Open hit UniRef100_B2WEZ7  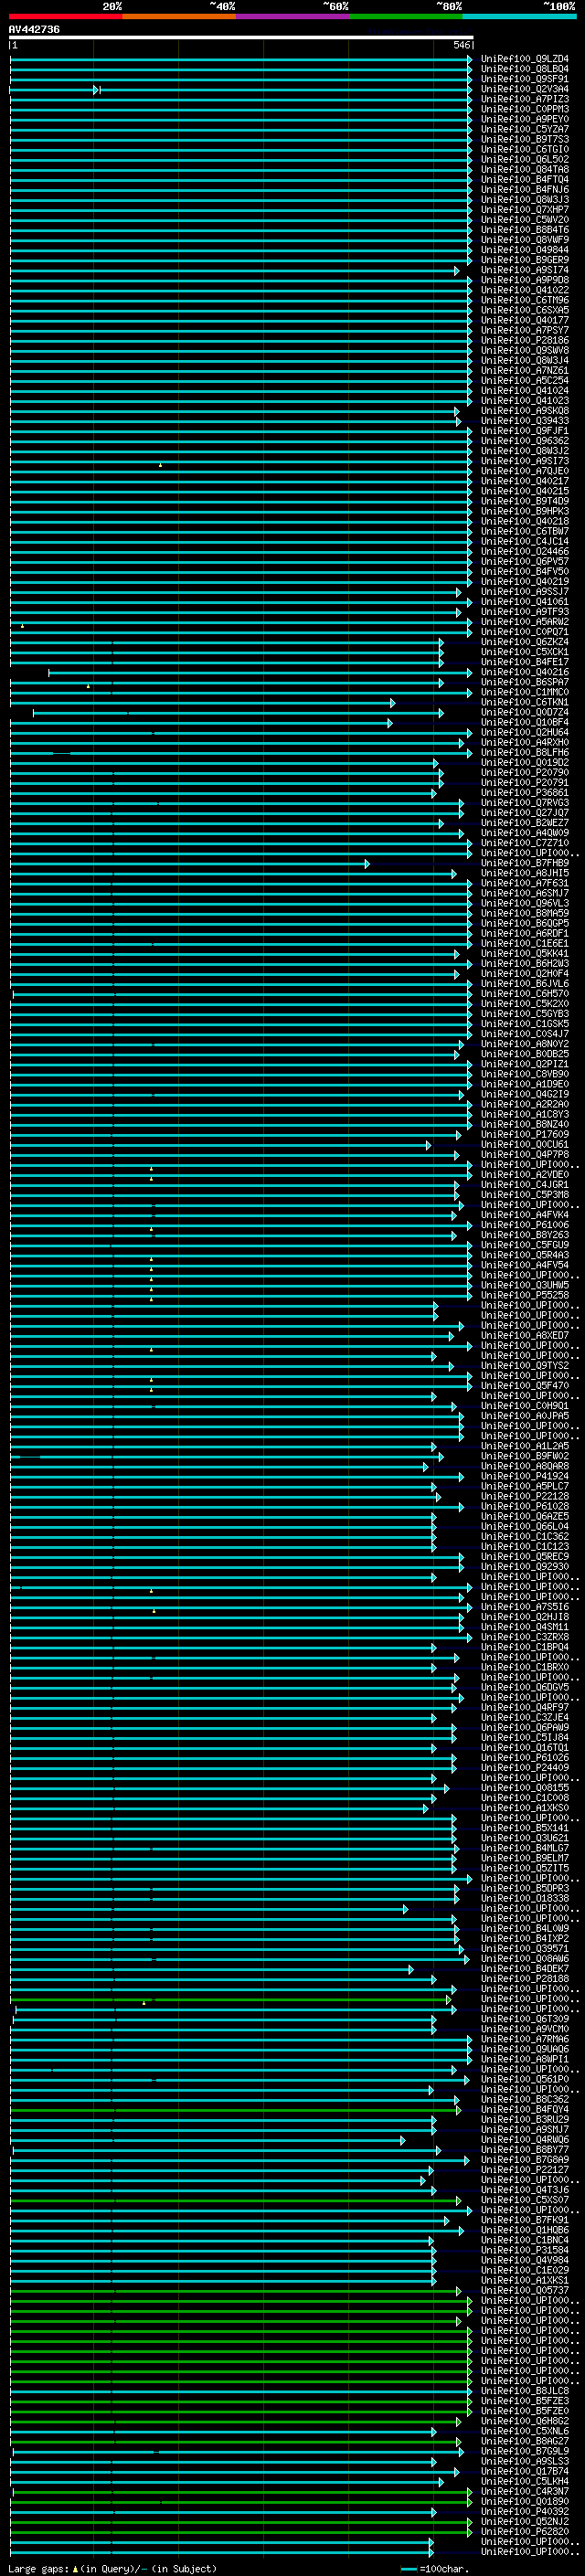[x=524, y=822]
